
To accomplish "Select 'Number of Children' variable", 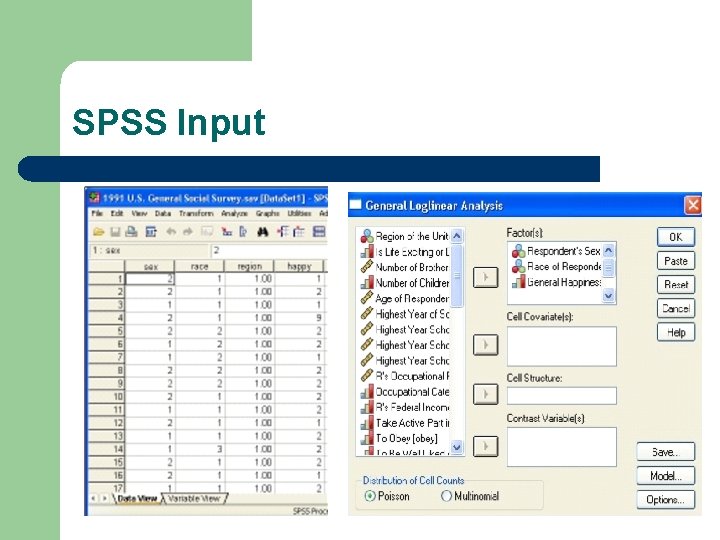I will 405,283.
